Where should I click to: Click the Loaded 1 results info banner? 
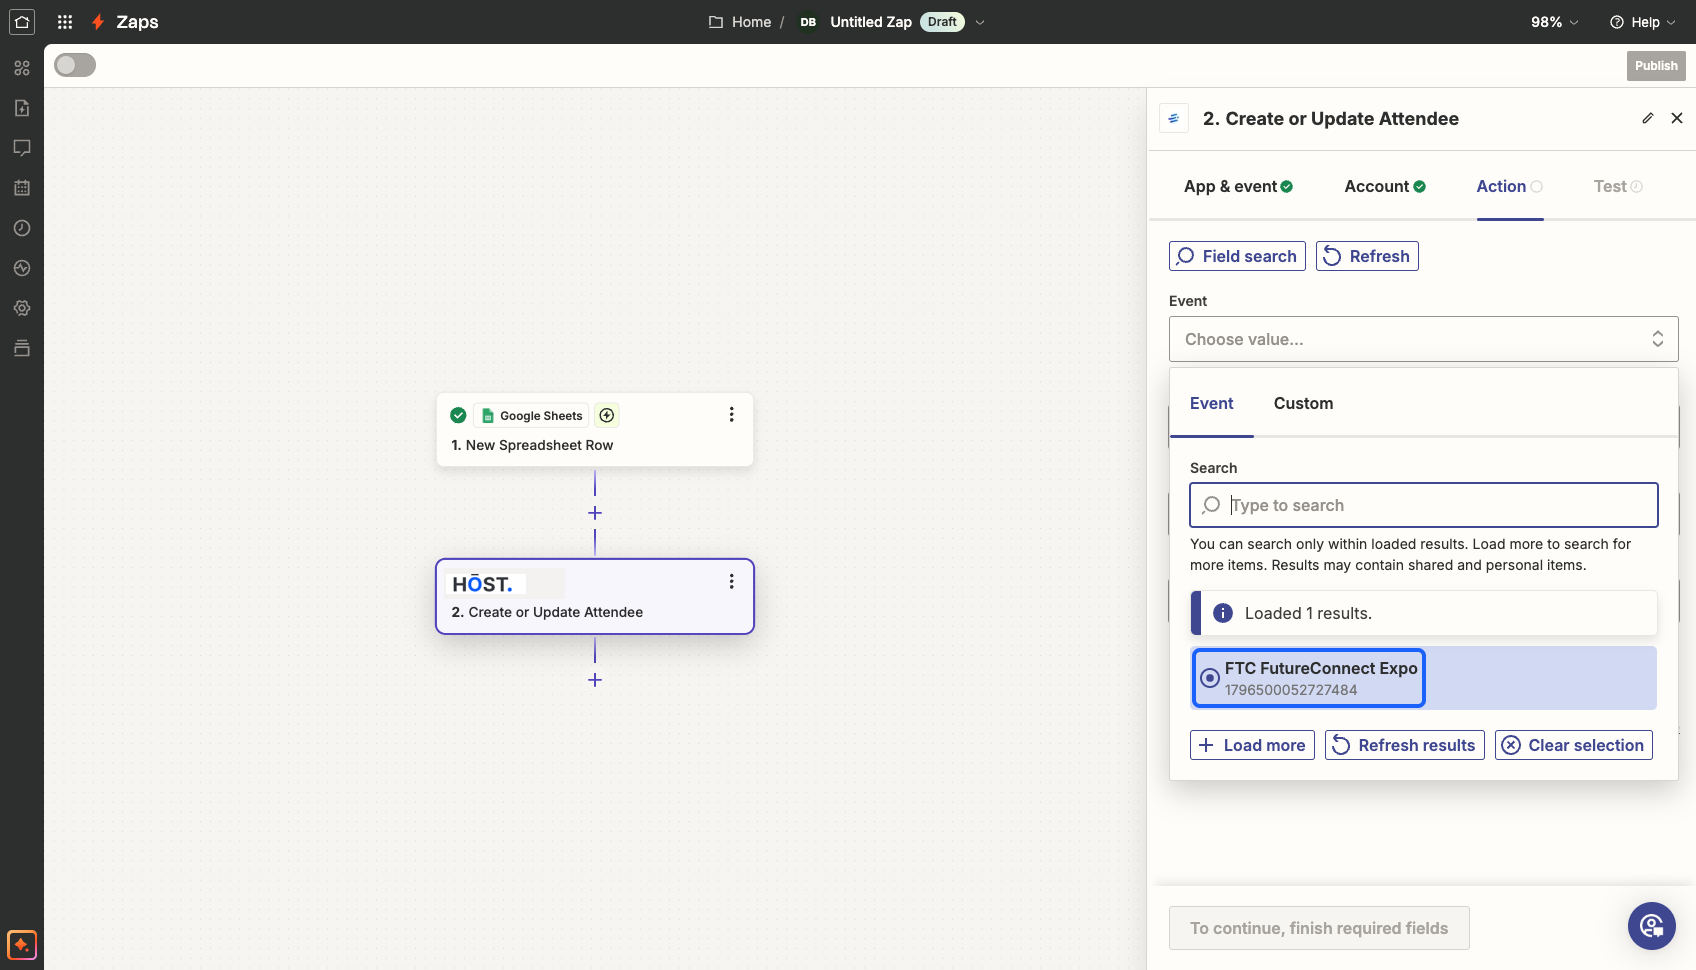pyautogui.click(x=1423, y=613)
